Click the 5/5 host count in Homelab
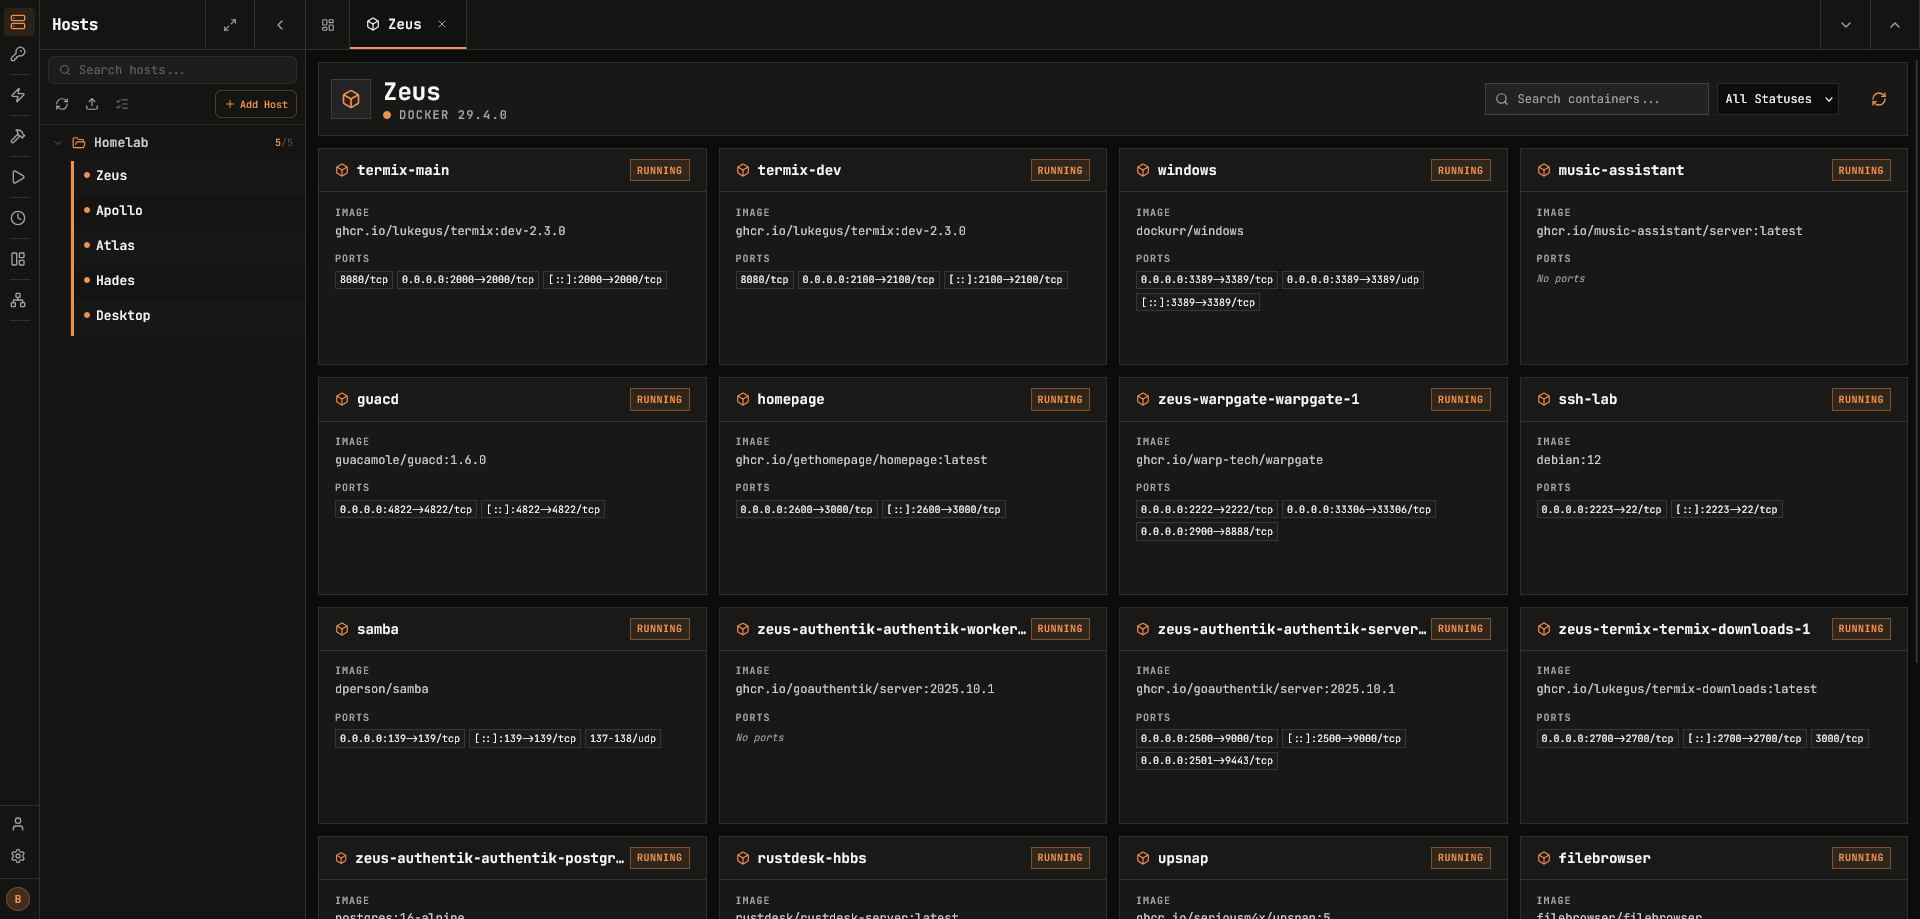Screen dimensions: 1920x919 284,143
